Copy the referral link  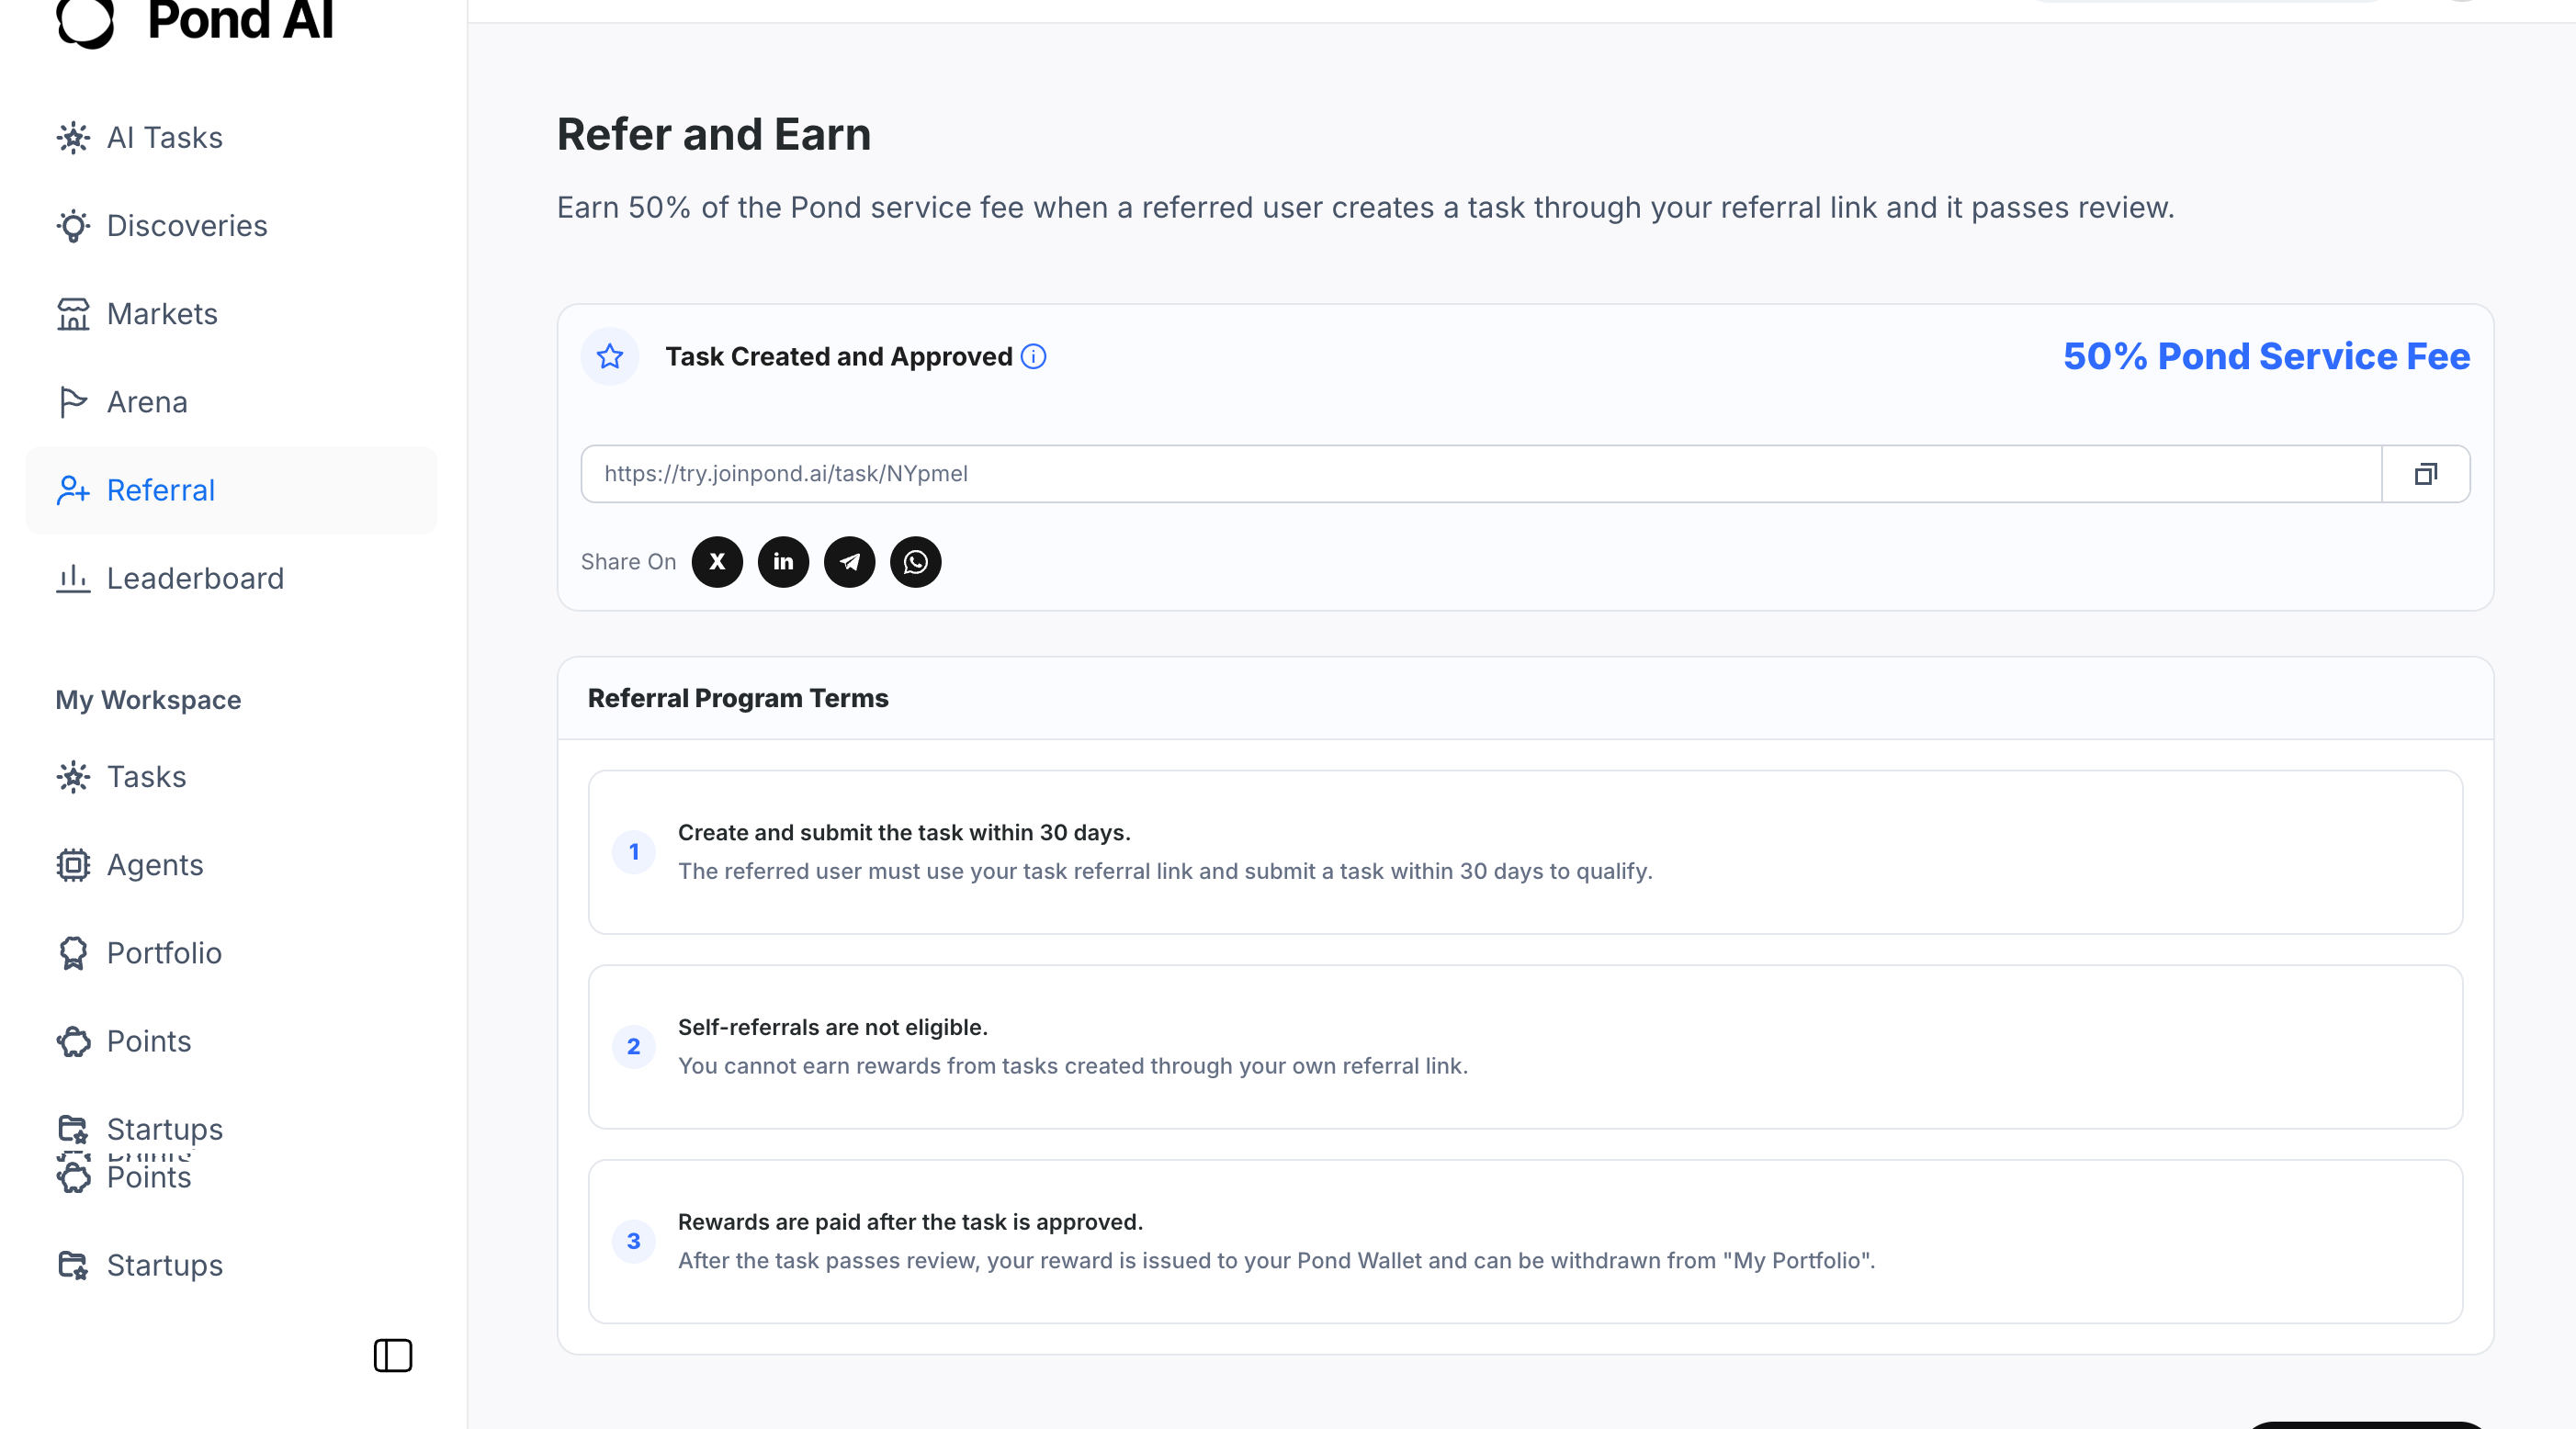click(x=2425, y=474)
